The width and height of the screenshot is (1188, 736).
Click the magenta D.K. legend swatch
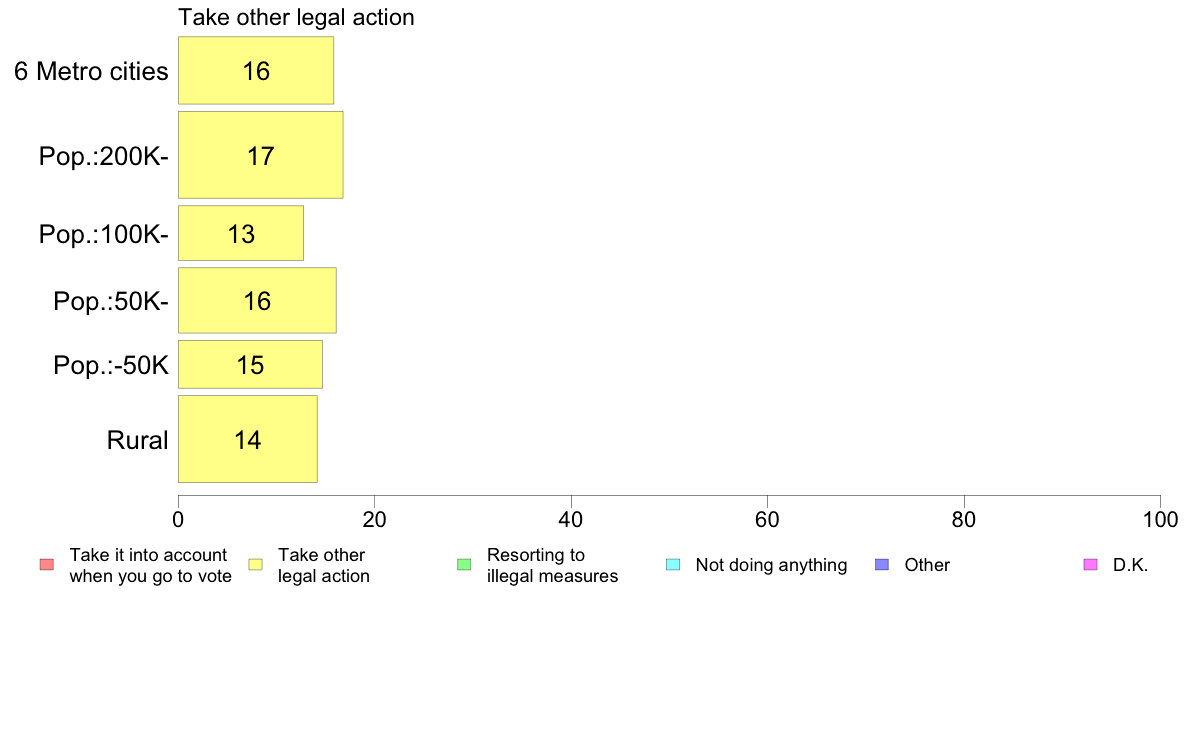click(1091, 565)
